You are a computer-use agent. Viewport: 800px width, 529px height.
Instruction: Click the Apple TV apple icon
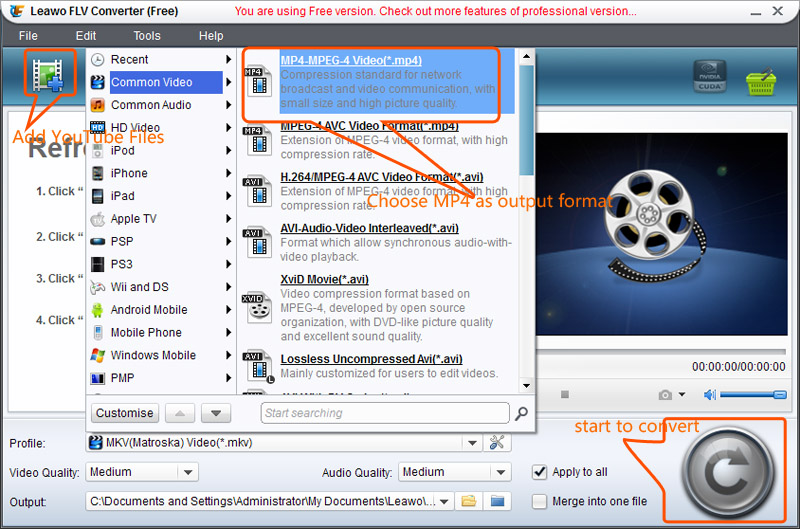click(x=97, y=219)
